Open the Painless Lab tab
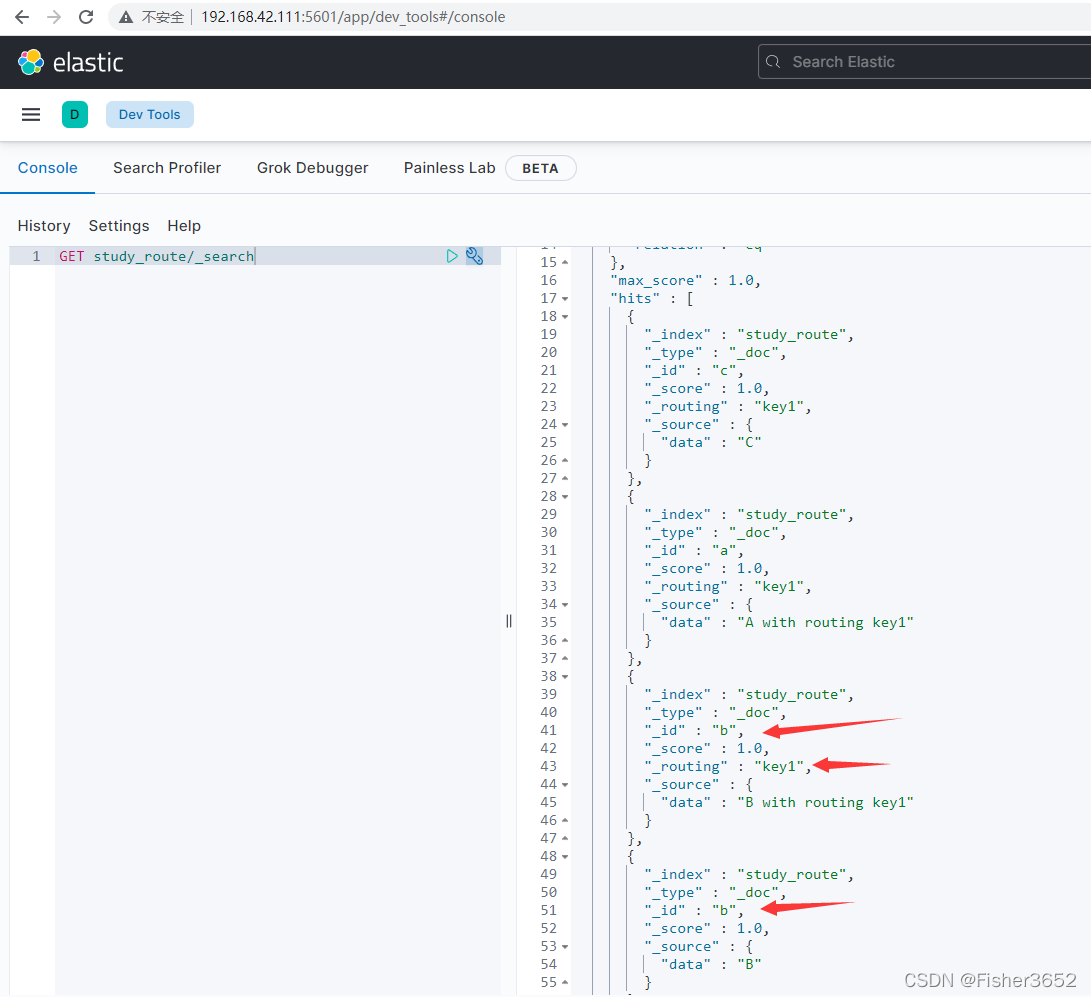1091x997 pixels. 449,168
